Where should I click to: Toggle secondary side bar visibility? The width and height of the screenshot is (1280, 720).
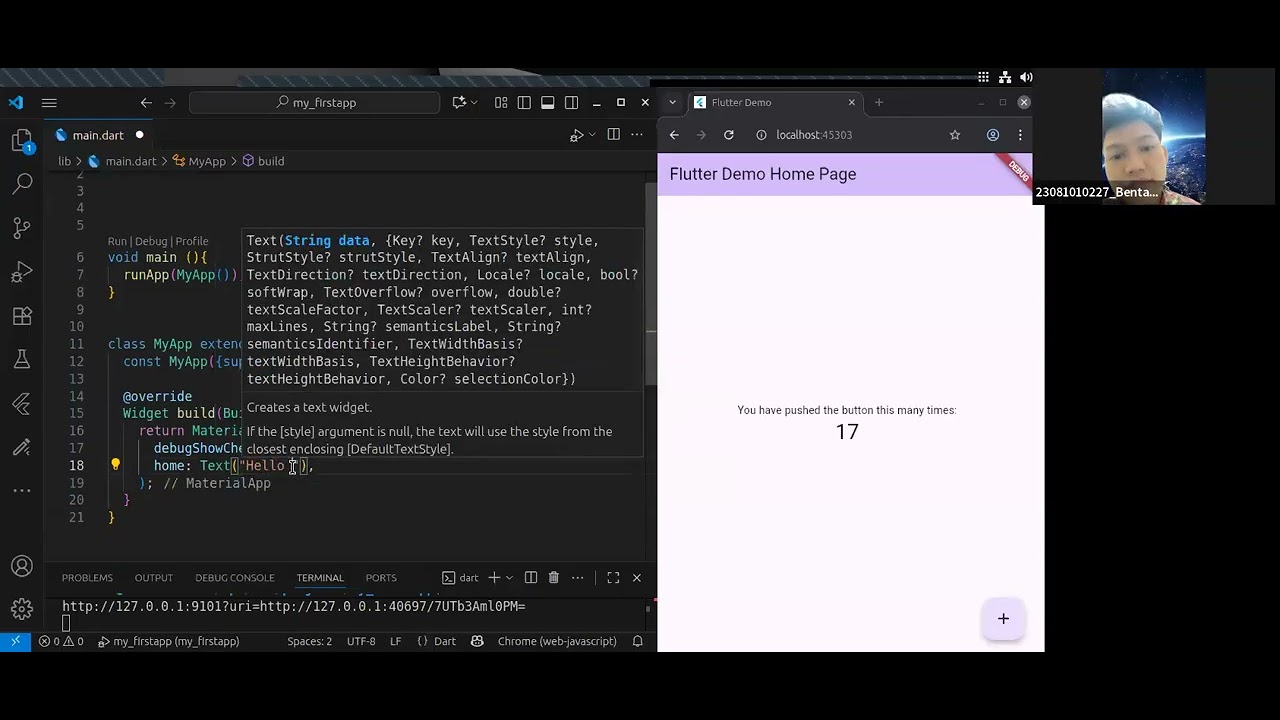pyautogui.click(x=571, y=102)
